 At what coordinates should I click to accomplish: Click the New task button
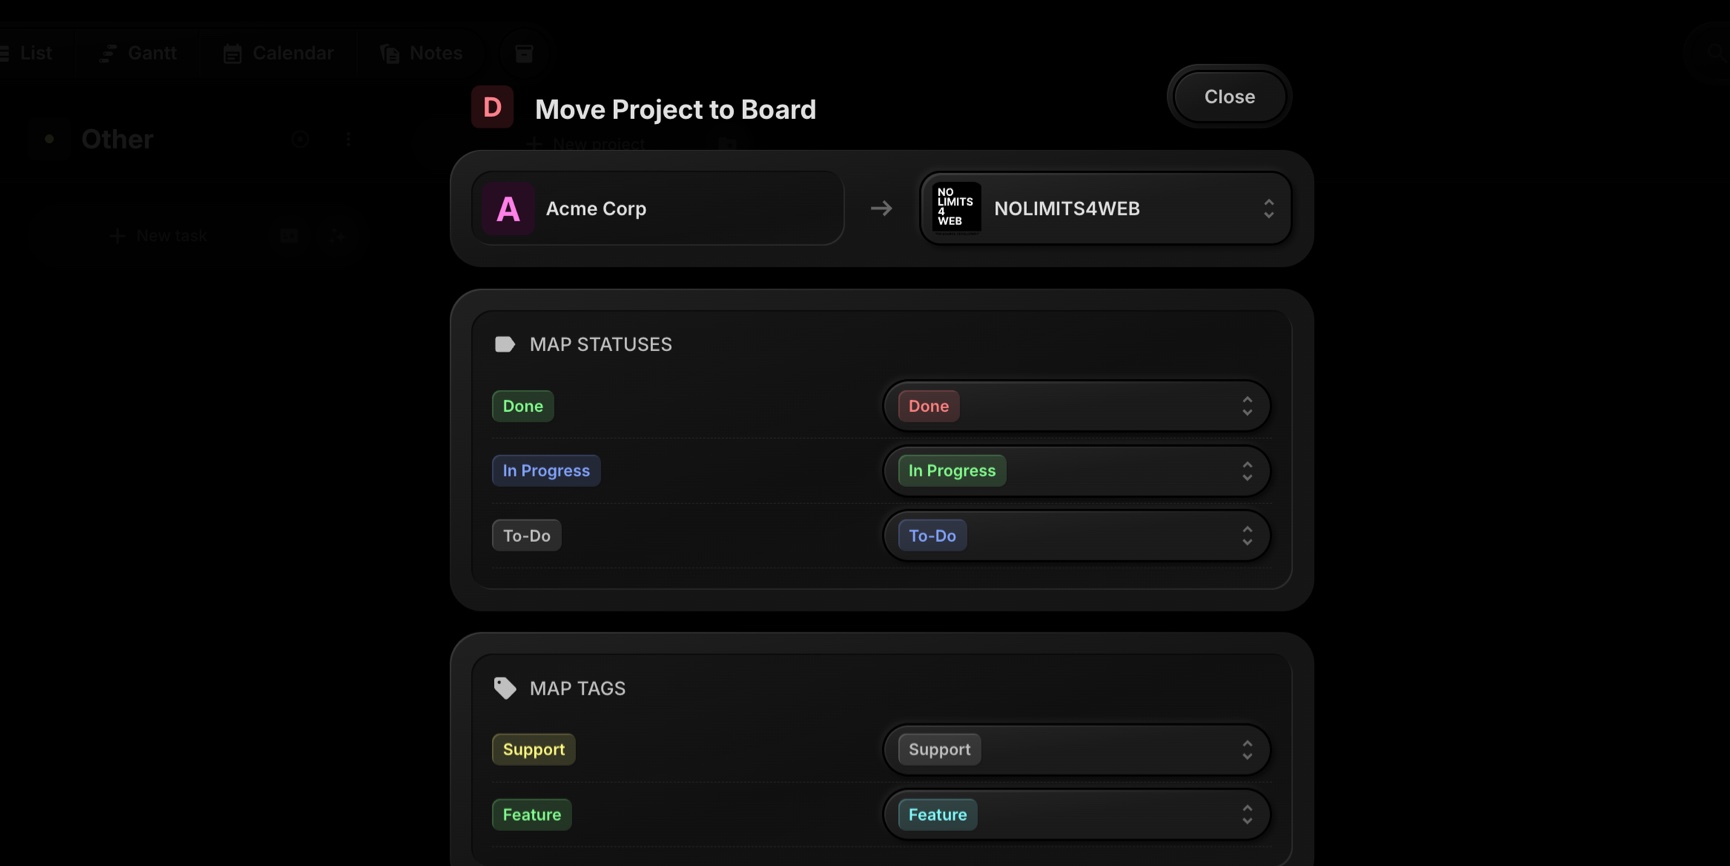158,235
